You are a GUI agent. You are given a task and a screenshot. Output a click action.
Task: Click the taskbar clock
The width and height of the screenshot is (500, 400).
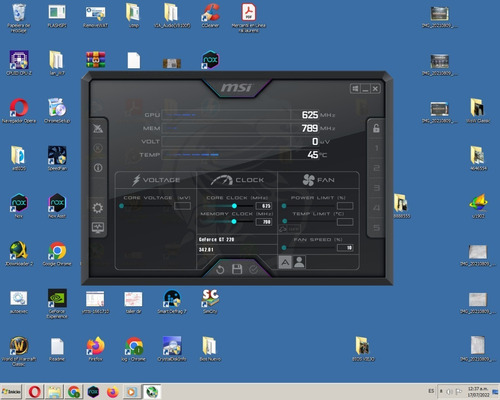coord(479,392)
